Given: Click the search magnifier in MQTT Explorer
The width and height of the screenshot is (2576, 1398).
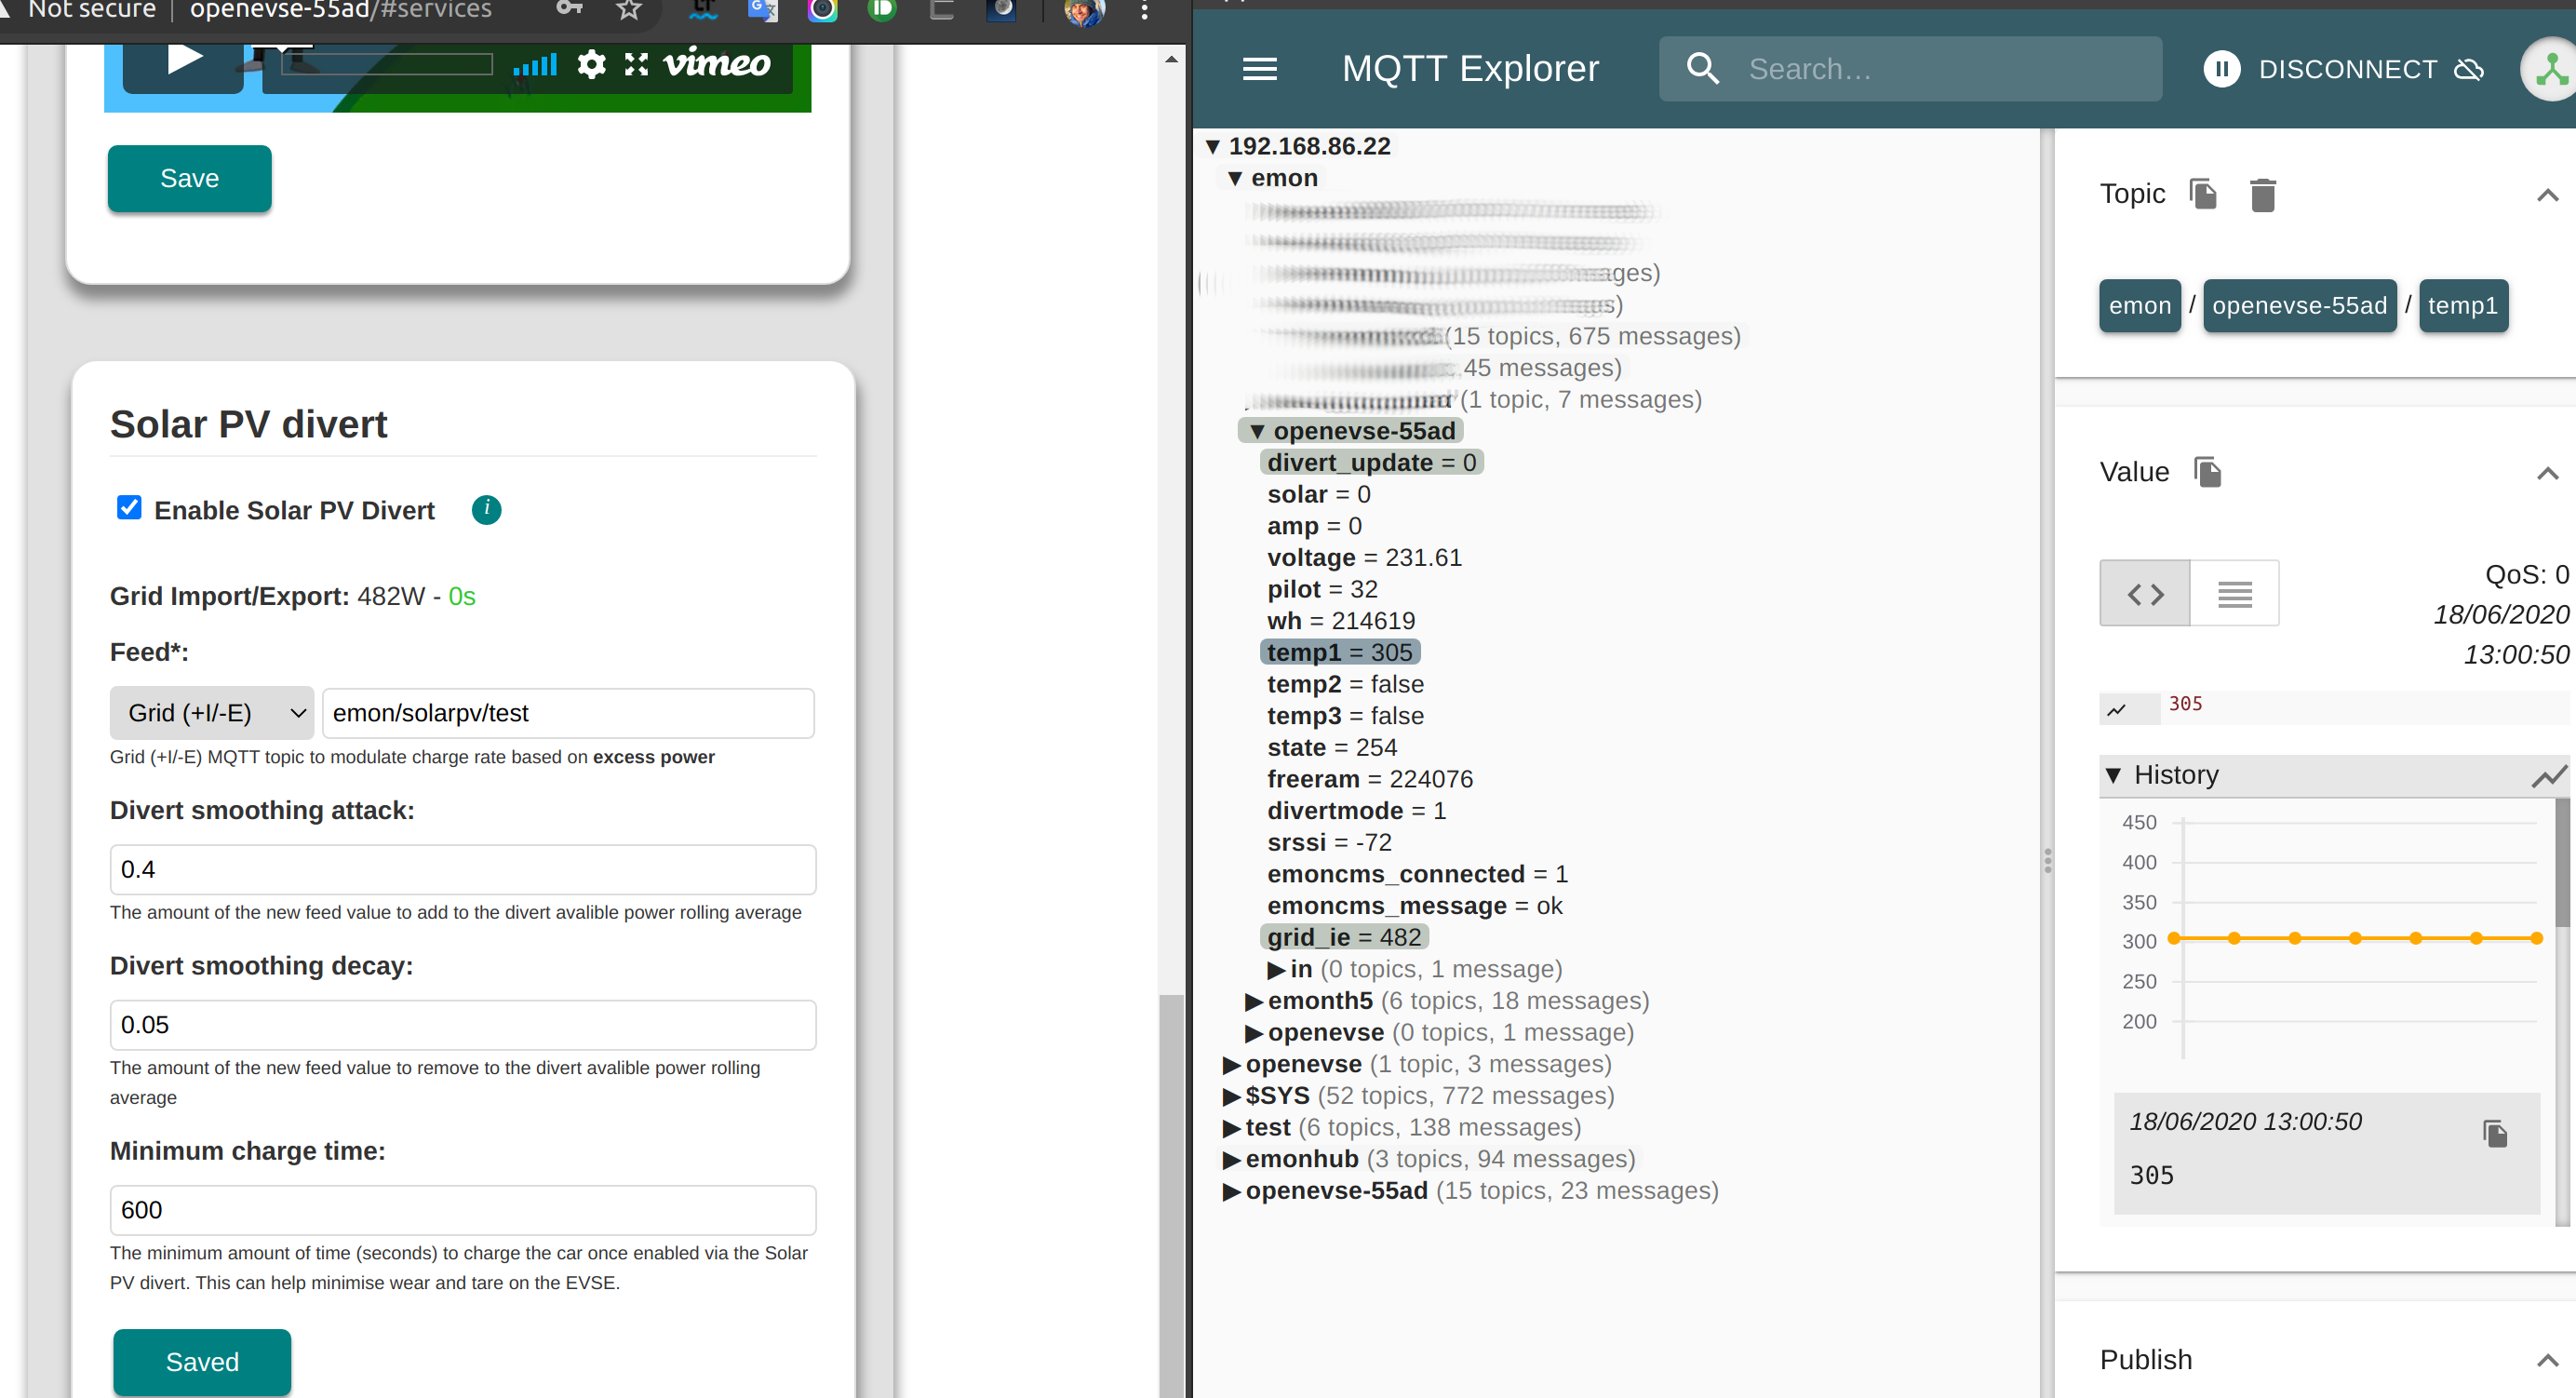Looking at the screenshot, I should [x=1703, y=68].
